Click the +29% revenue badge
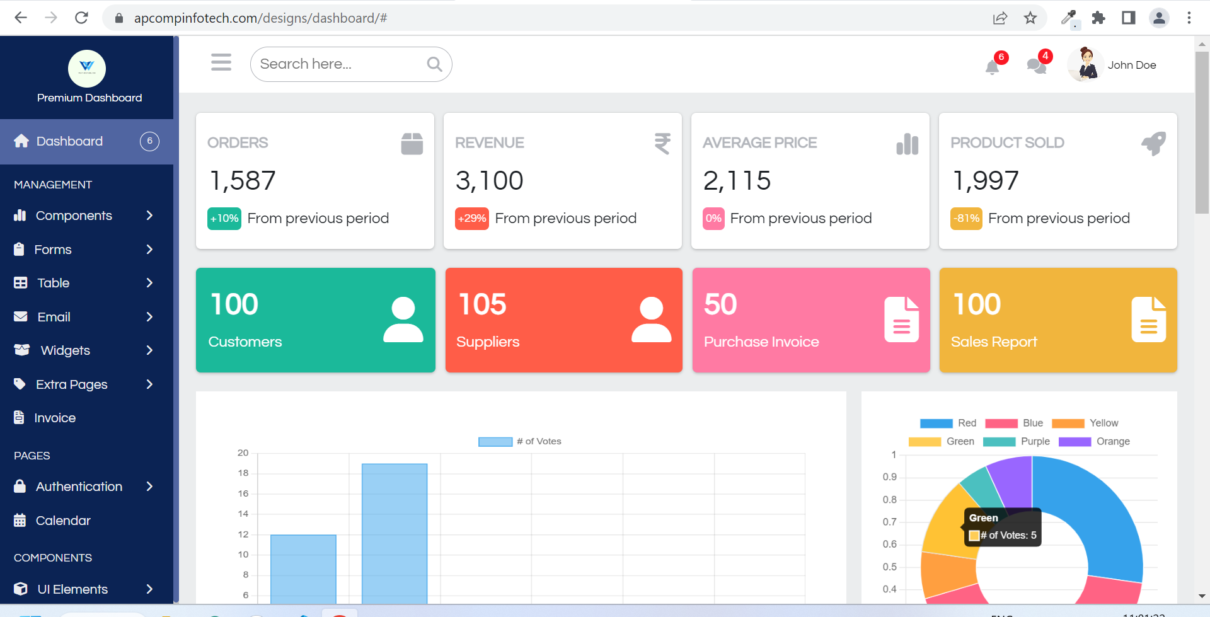Viewport: 1210px width, 617px height. point(471,218)
